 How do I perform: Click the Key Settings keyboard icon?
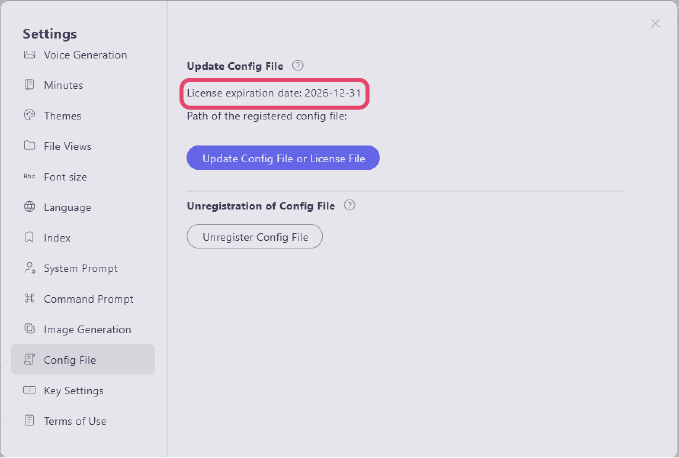tap(29, 390)
